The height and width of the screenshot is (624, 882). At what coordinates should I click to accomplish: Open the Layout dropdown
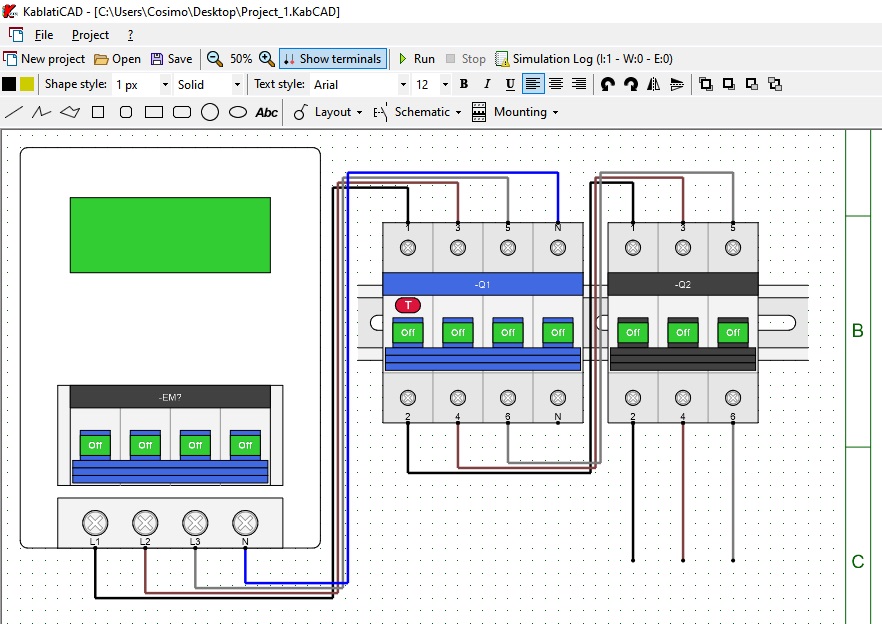pos(328,112)
